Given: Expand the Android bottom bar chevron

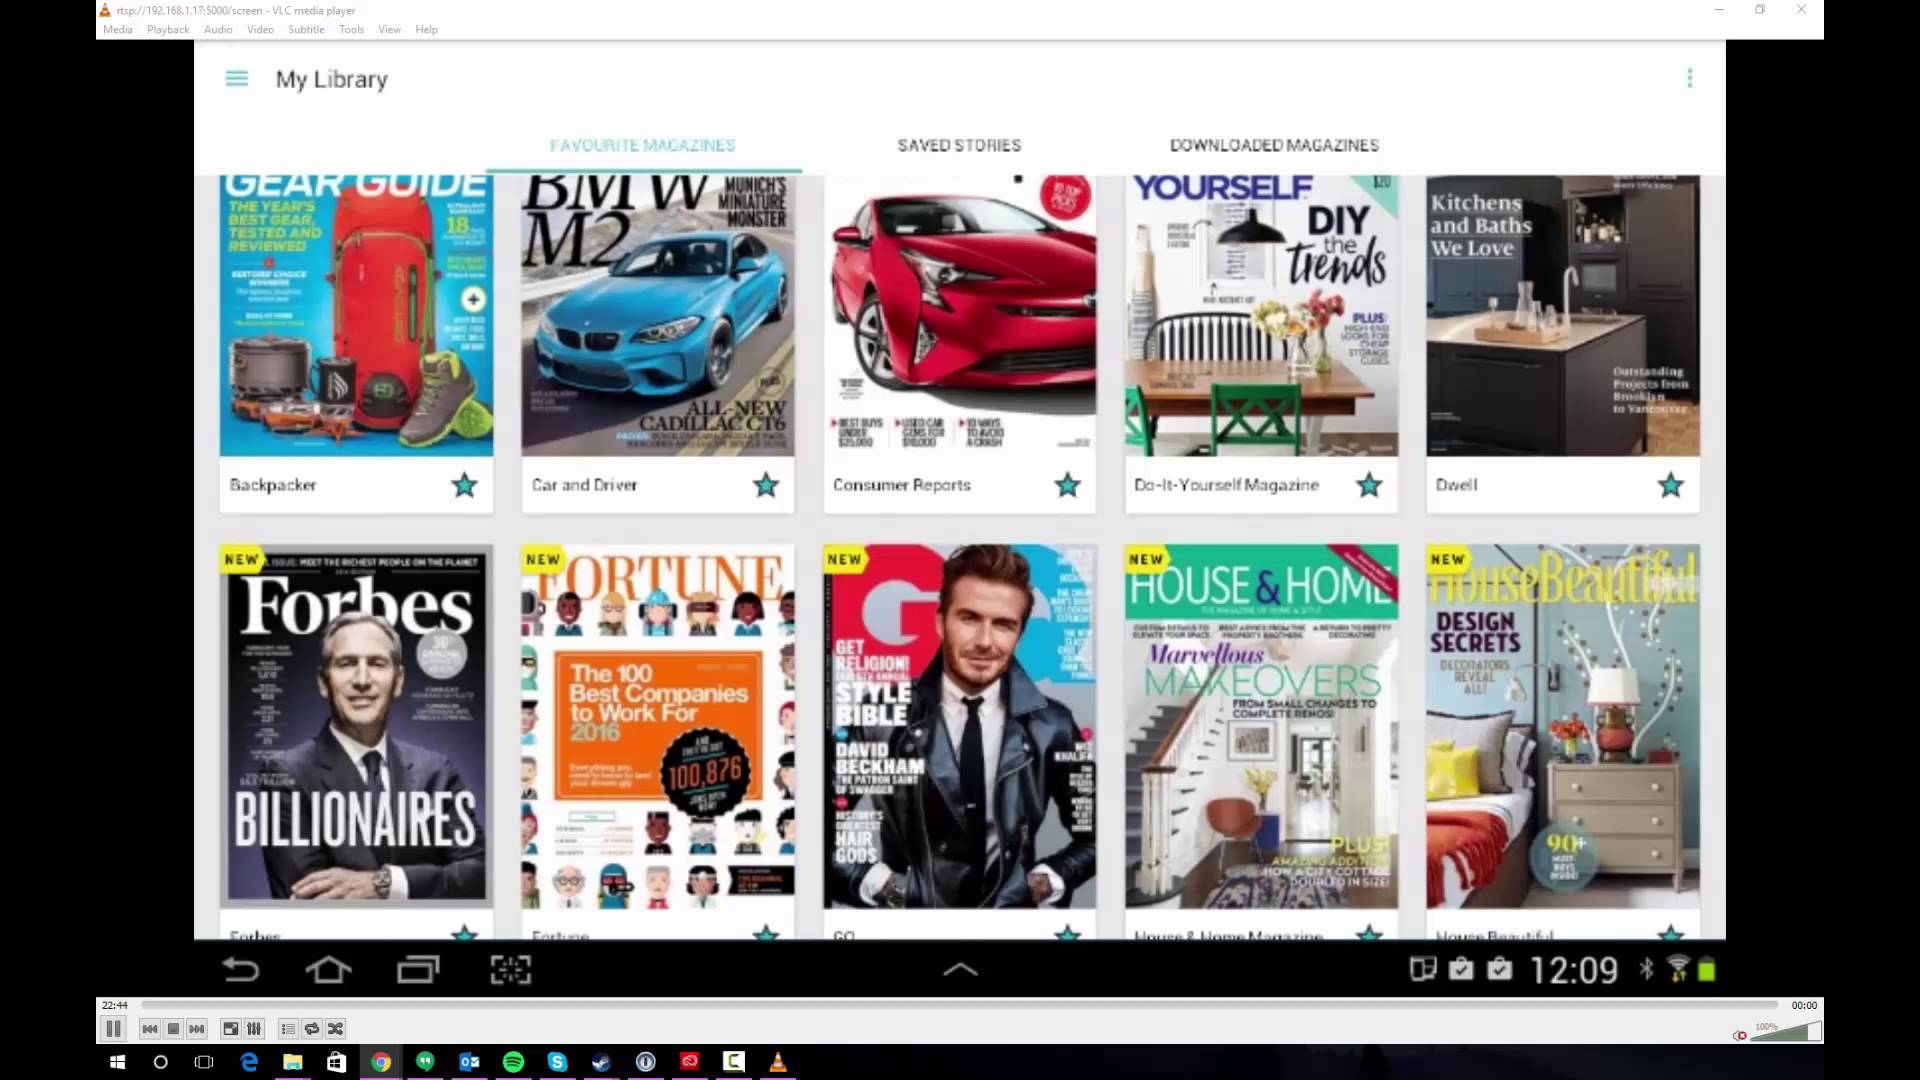Looking at the screenshot, I should [960, 969].
